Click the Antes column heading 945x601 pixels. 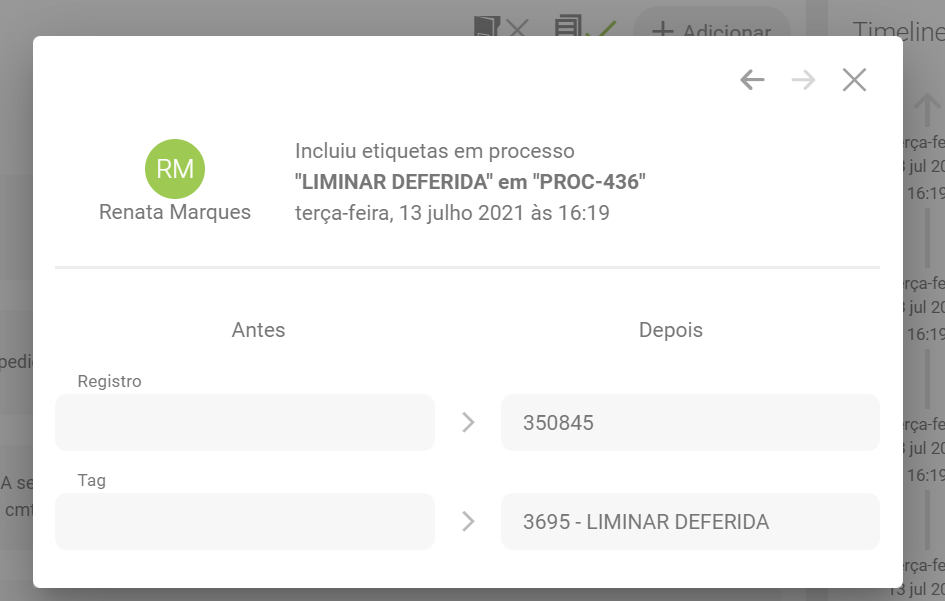pyautogui.click(x=258, y=330)
